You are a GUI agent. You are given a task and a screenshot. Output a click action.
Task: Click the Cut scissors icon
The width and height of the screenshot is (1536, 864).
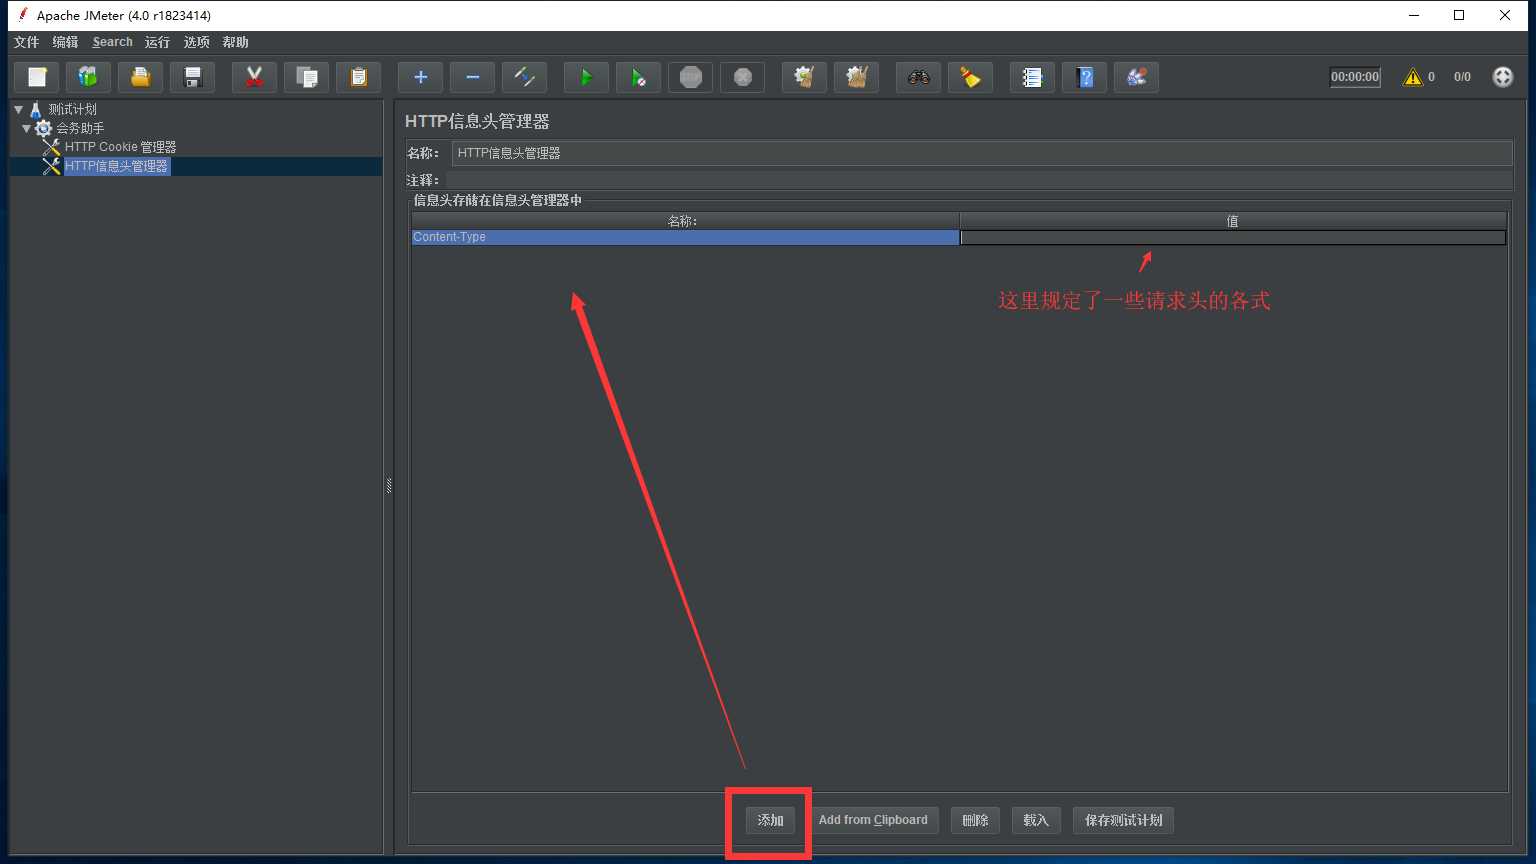(254, 77)
